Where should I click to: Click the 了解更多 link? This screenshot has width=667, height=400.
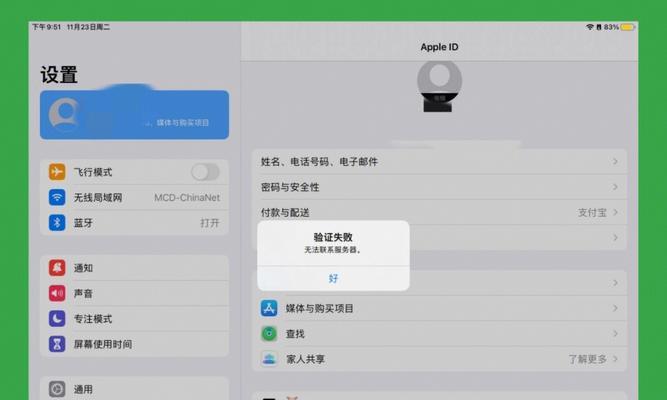587,359
